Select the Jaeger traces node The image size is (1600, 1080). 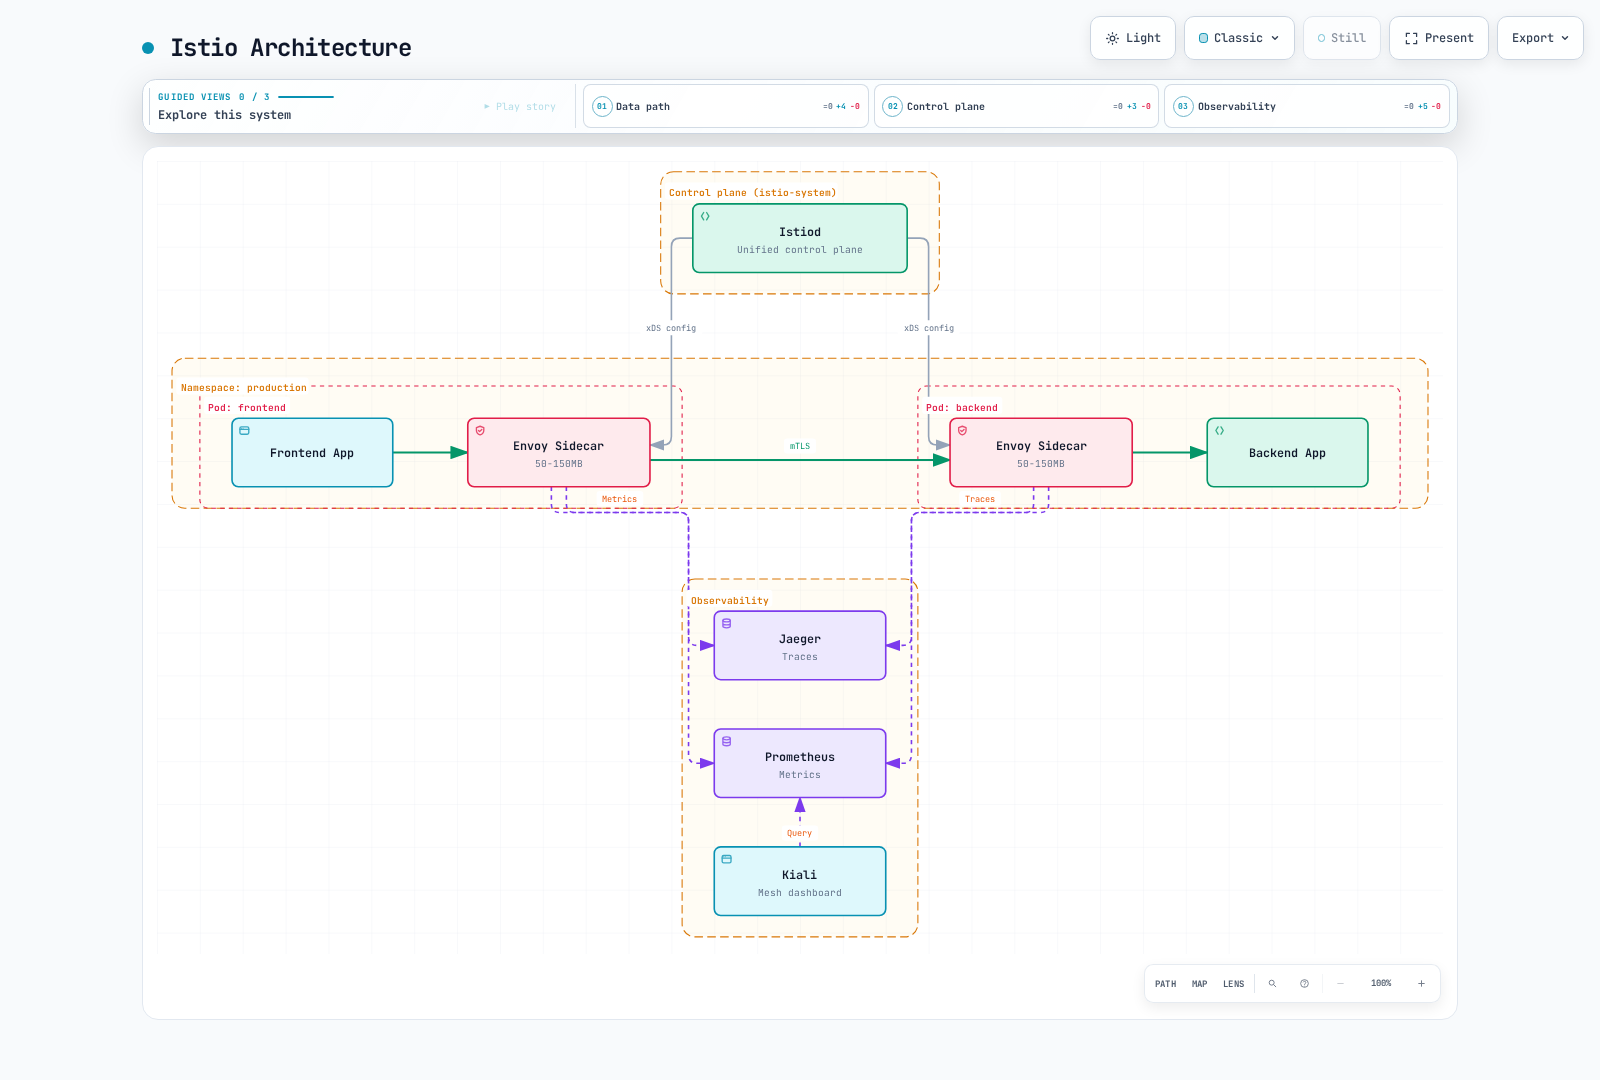coord(800,646)
